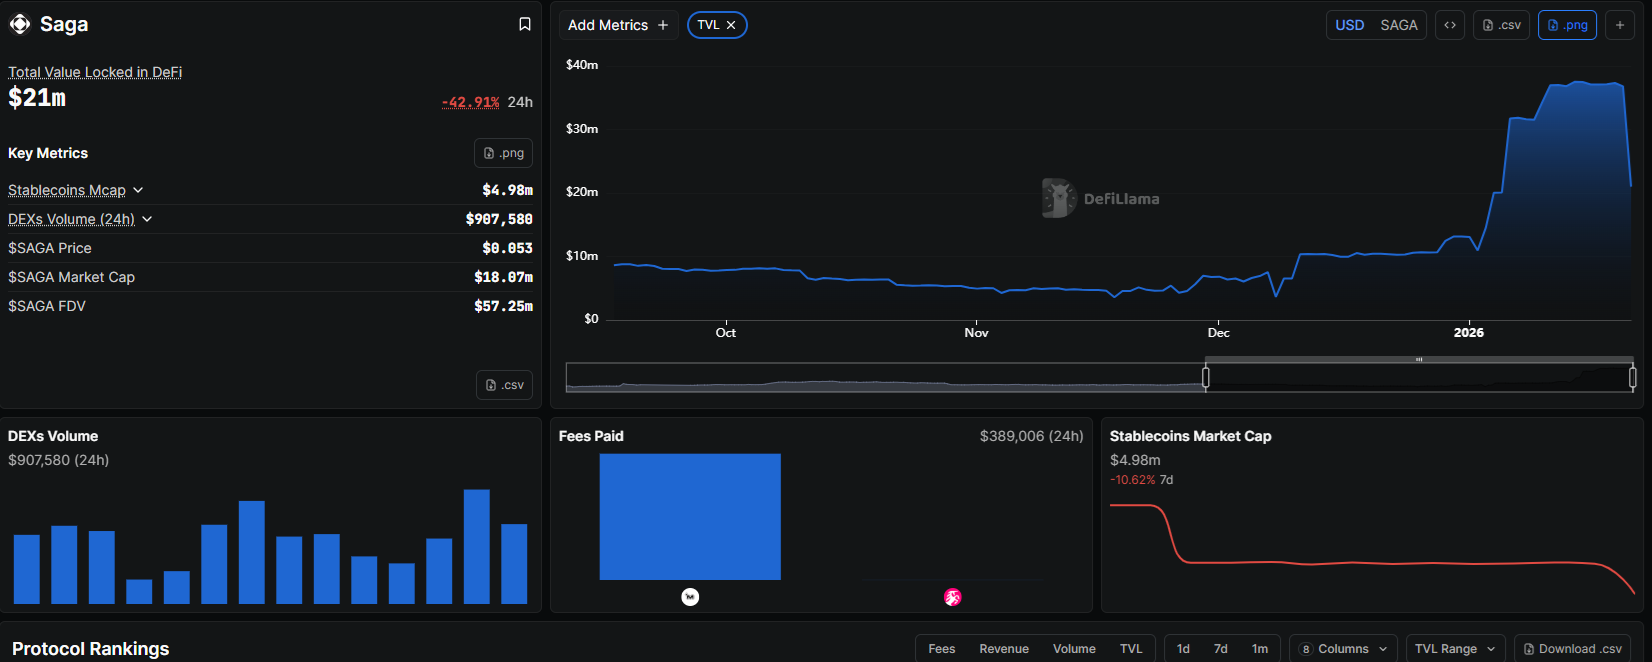Click the tallest DEXs Volume bar
The width and height of the screenshot is (1652, 662).
click(x=477, y=546)
